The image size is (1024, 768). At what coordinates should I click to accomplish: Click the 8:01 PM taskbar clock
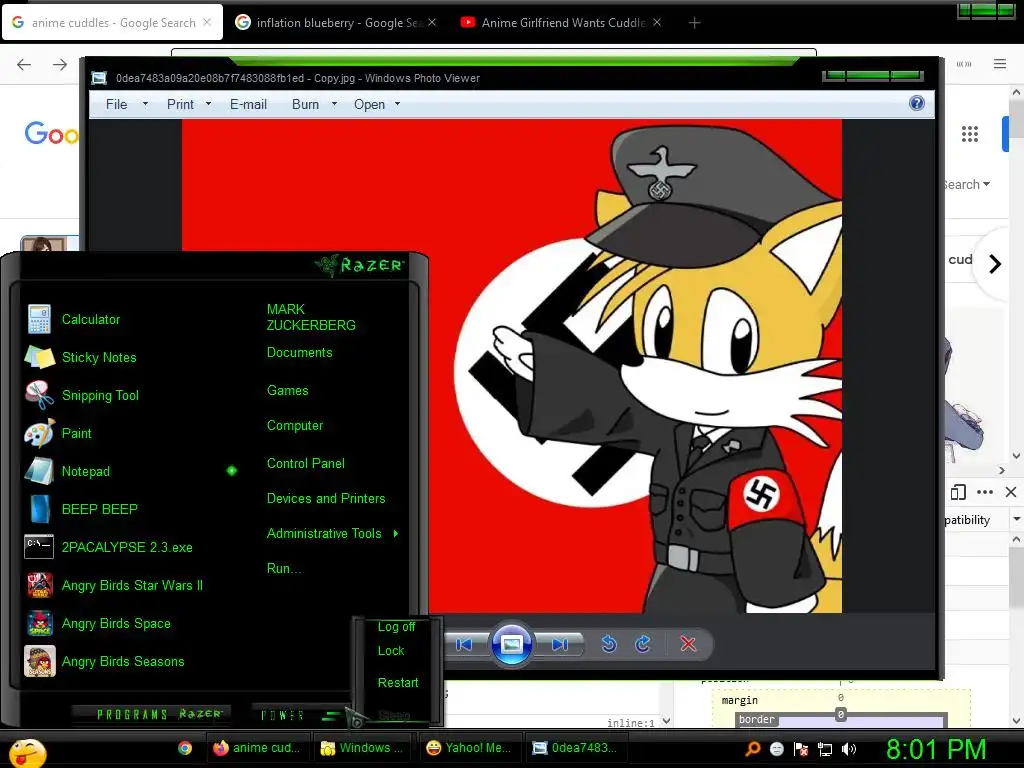(x=936, y=749)
